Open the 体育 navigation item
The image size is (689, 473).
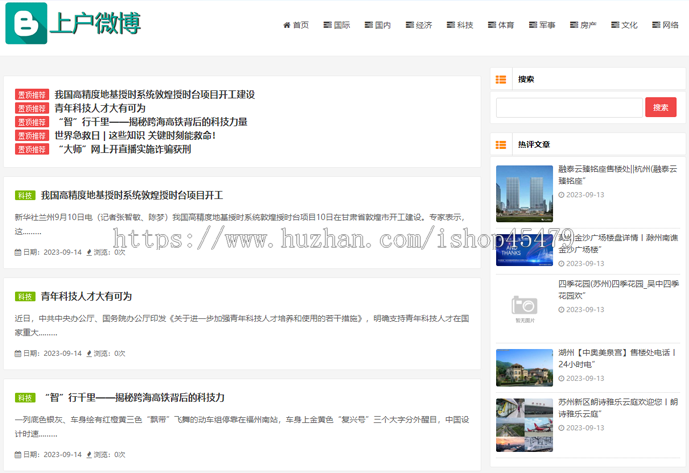click(x=501, y=25)
